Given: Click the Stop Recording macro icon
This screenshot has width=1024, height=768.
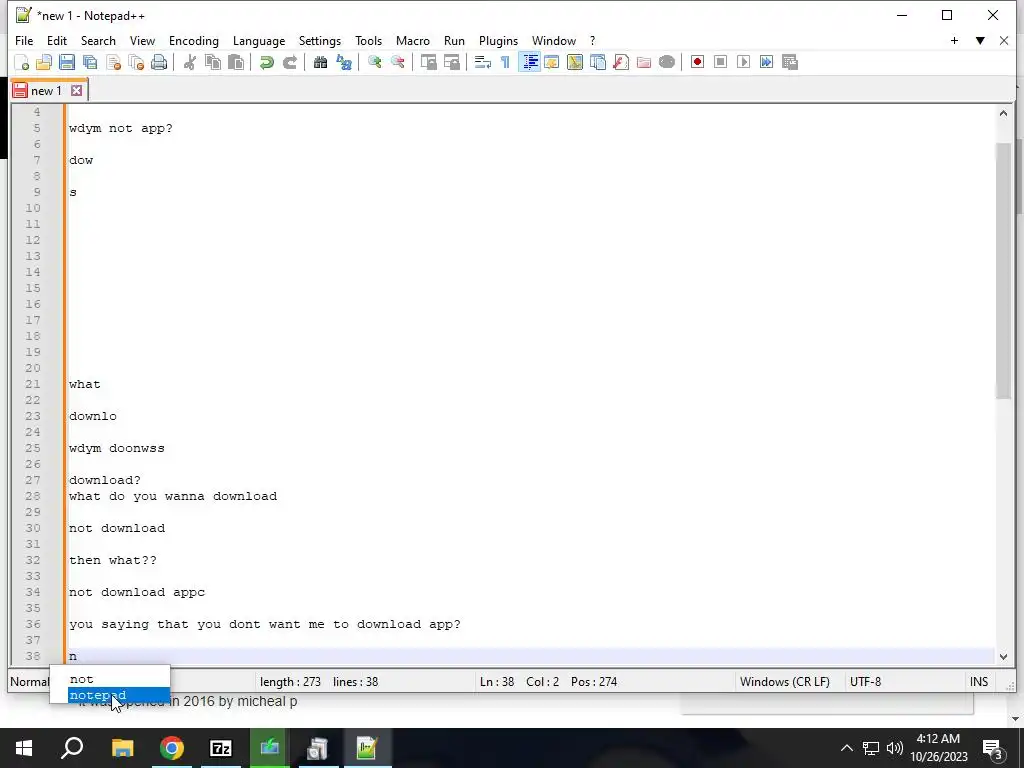Looking at the screenshot, I should (x=720, y=62).
